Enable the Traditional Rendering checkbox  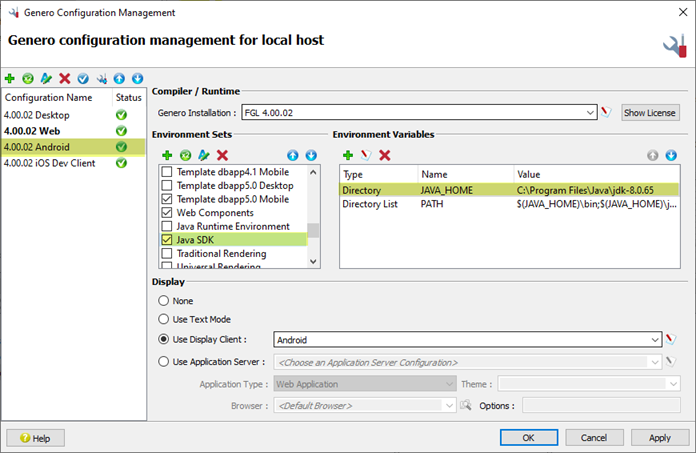click(167, 253)
